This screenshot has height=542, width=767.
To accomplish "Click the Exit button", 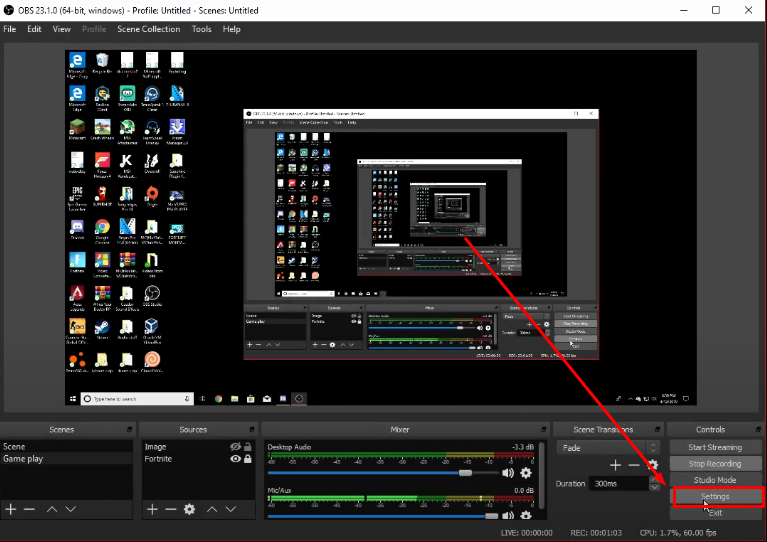I will coord(715,513).
